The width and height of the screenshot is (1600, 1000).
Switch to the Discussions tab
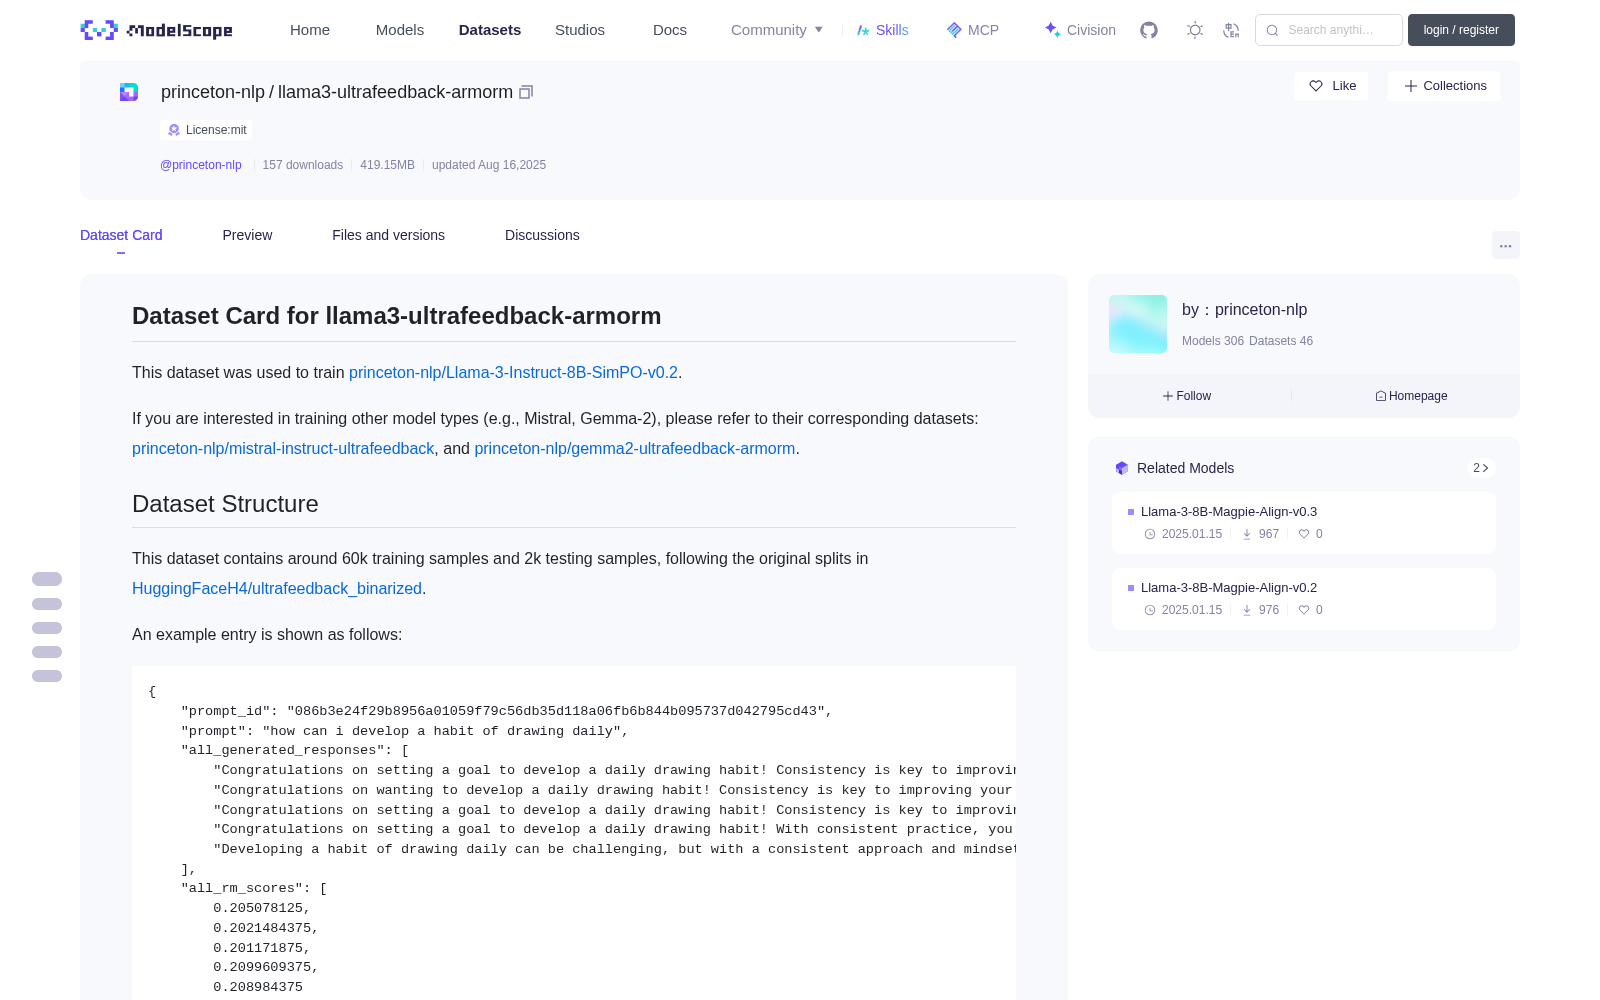pyautogui.click(x=542, y=235)
